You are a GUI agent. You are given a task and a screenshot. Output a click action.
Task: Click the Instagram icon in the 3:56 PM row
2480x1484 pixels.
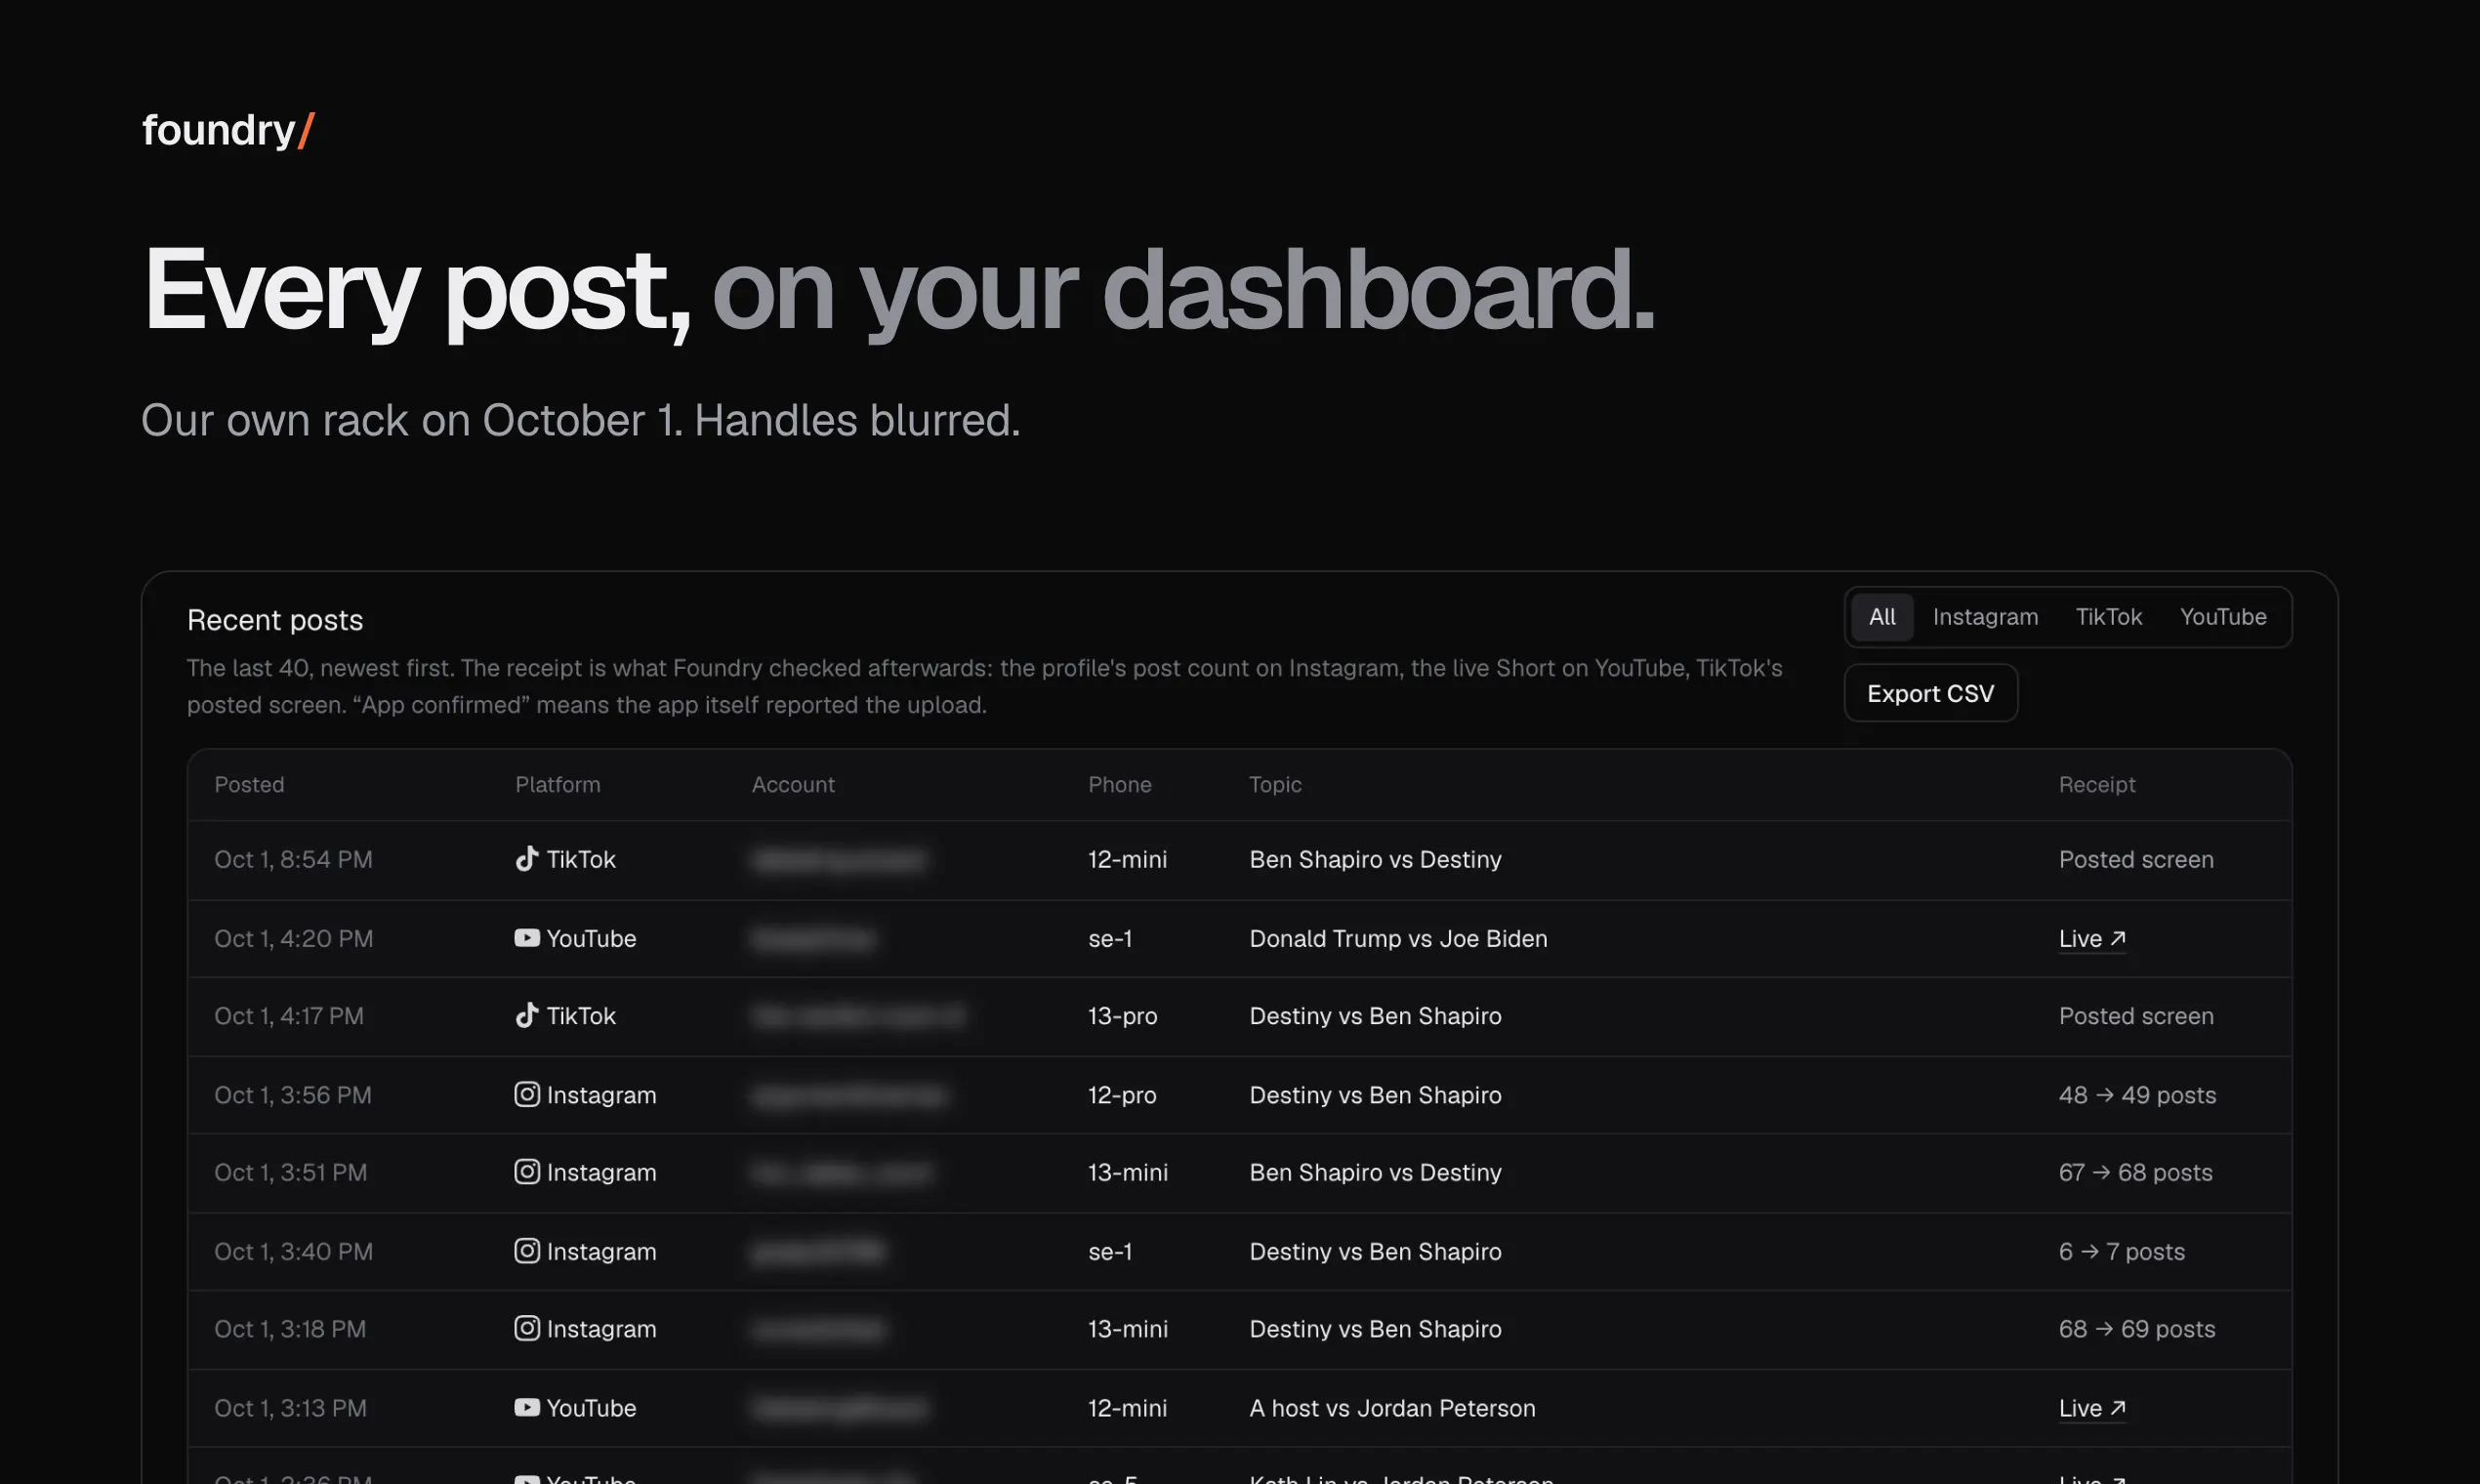(x=527, y=1094)
